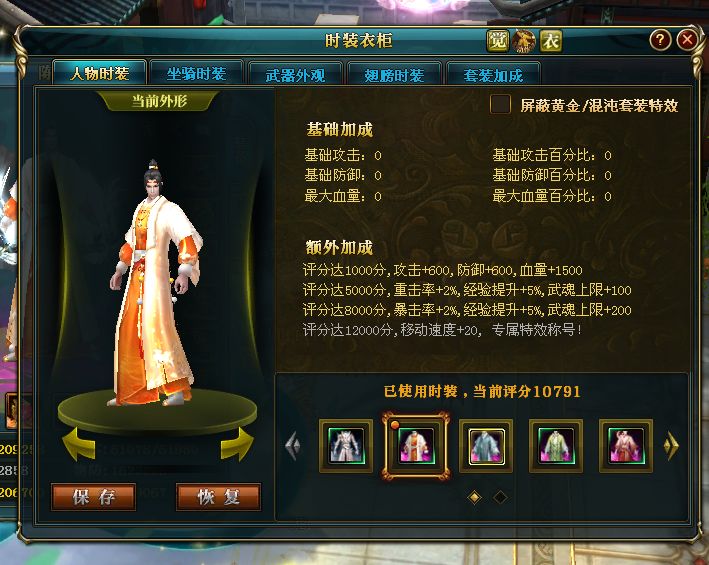The image size is (709, 565).
Task: Choose the green robe costume icon
Action: coord(556,446)
